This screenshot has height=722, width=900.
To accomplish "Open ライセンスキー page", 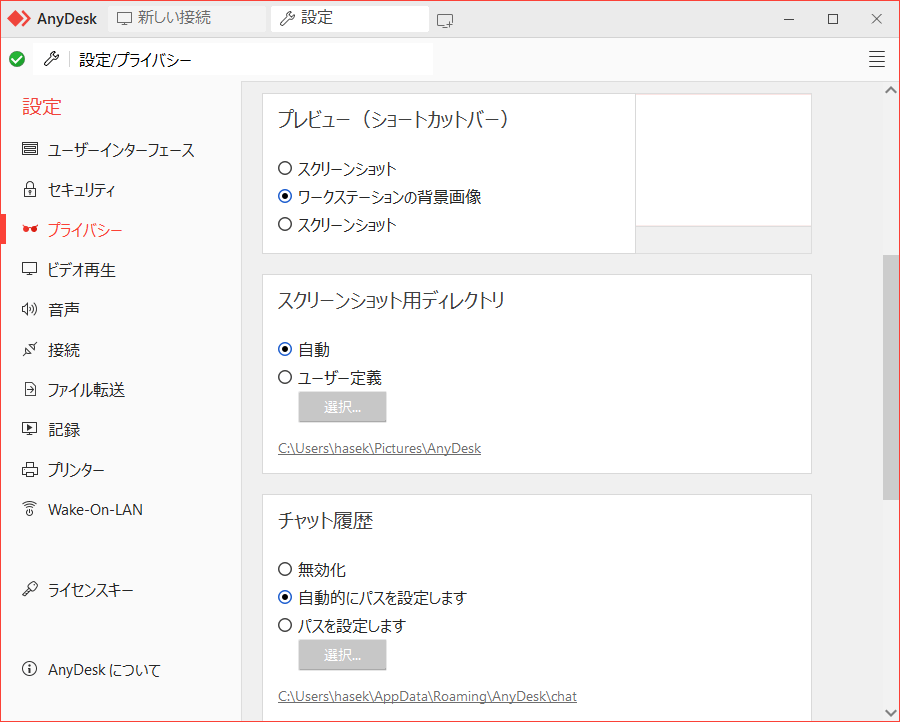I will 91,589.
